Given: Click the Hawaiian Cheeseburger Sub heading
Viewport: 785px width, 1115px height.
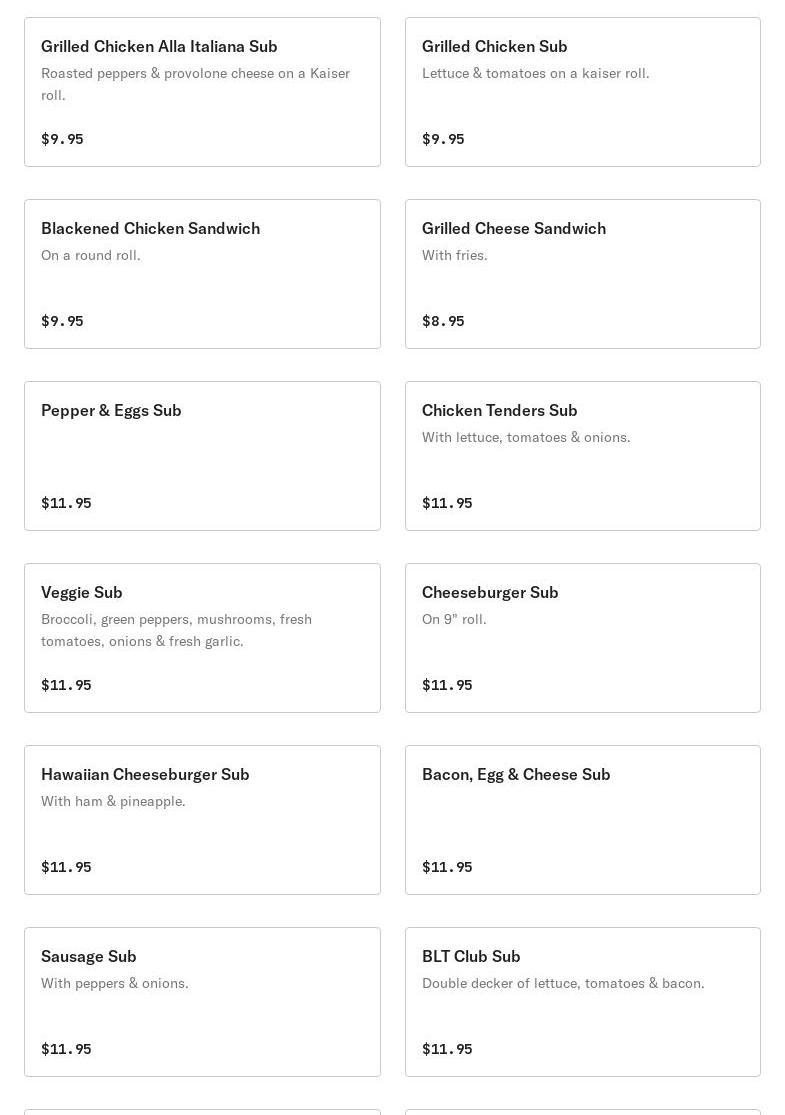Looking at the screenshot, I should point(145,774).
